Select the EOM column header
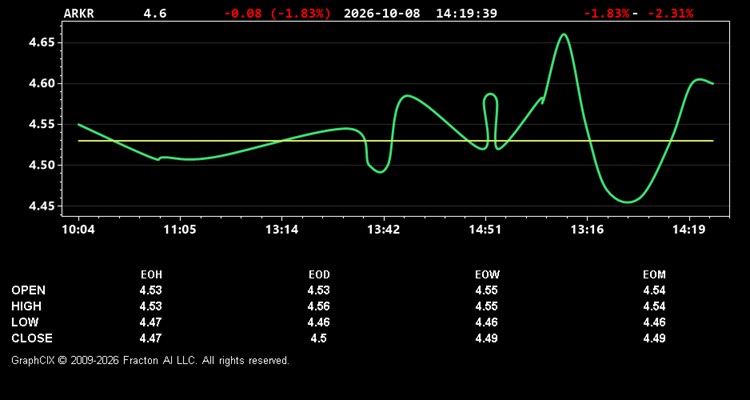Screen dimensions: 750x400 (x=654, y=275)
